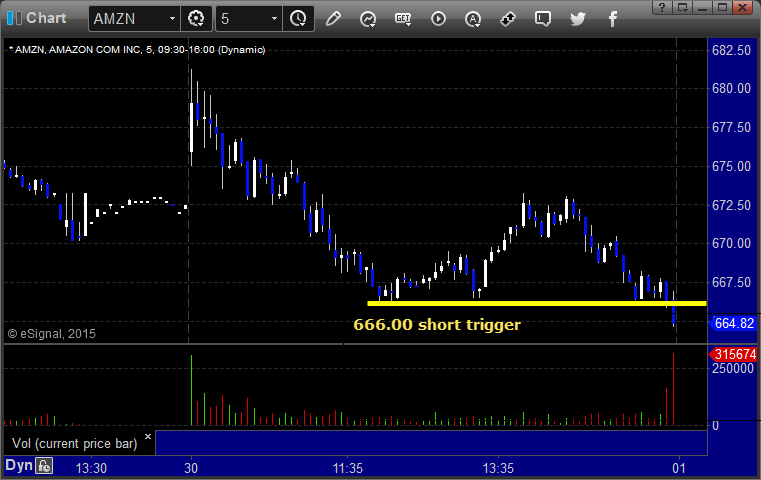Open the GET tools menu

coord(403,19)
